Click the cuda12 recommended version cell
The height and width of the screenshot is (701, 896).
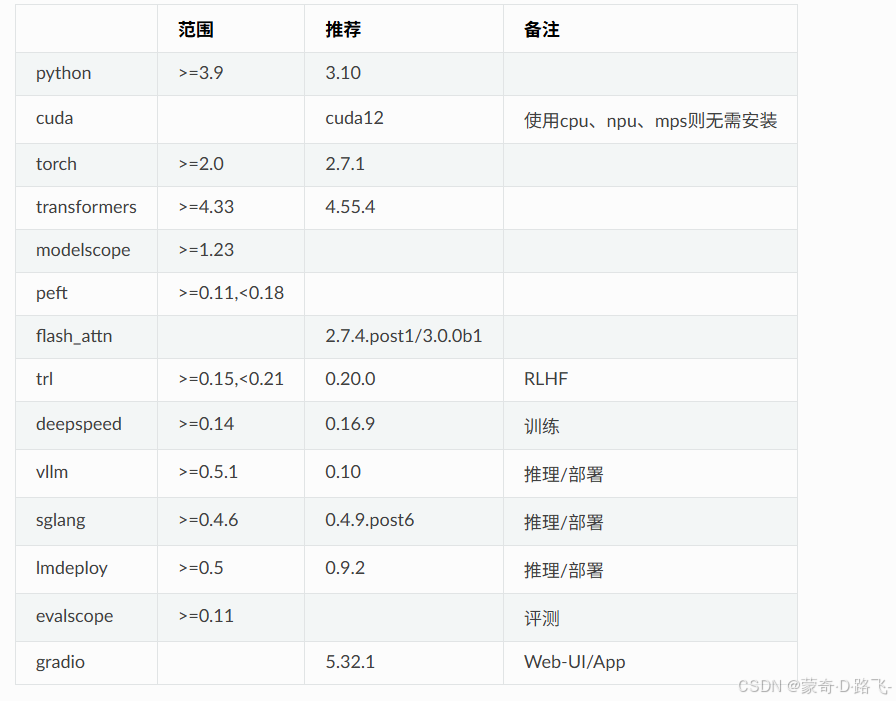click(x=354, y=118)
